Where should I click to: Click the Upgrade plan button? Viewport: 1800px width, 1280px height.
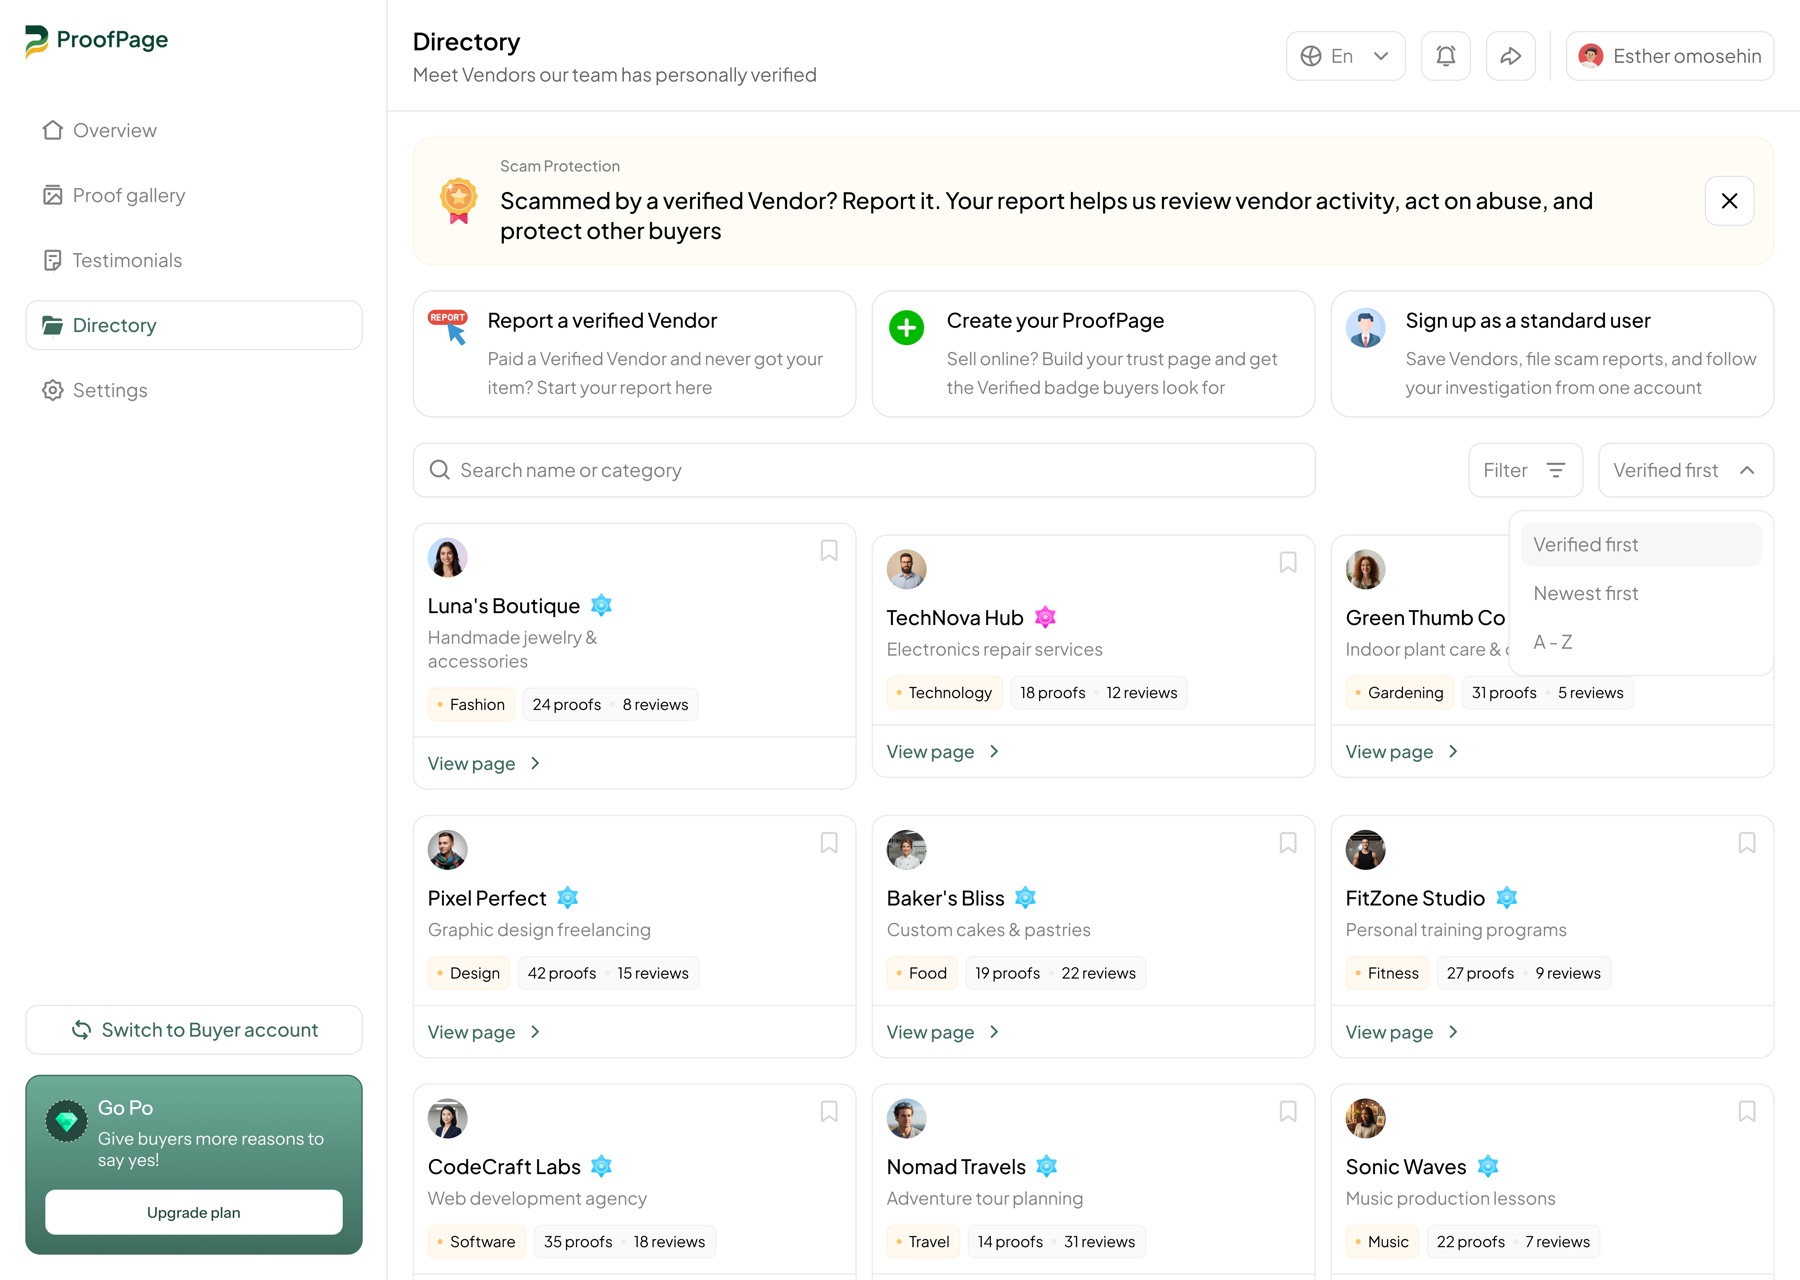194,1212
